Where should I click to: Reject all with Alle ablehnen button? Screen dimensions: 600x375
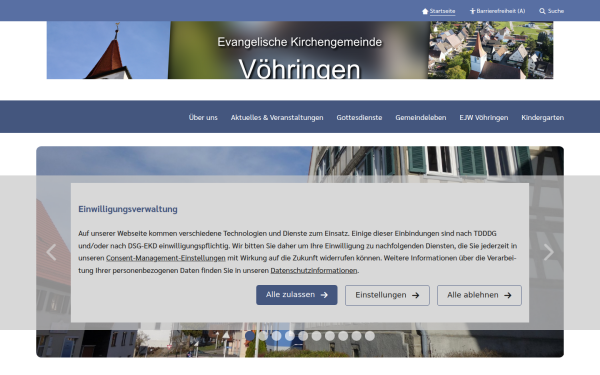pos(479,295)
